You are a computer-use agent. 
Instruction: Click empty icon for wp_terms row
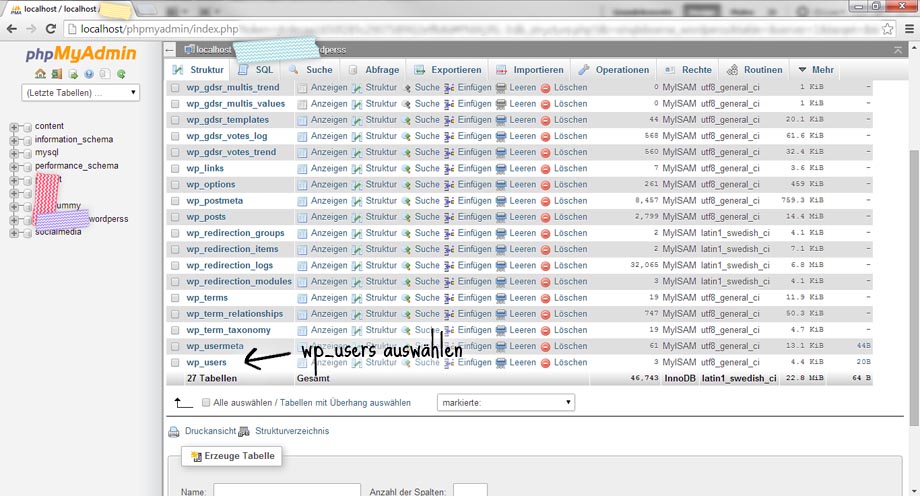click(x=500, y=298)
